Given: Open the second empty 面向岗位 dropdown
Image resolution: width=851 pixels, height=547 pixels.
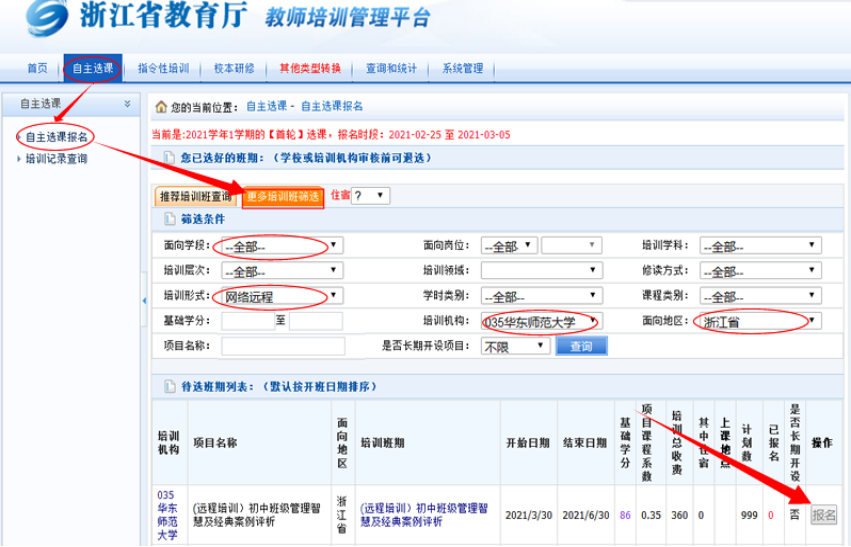Looking at the screenshot, I should click(x=571, y=246).
